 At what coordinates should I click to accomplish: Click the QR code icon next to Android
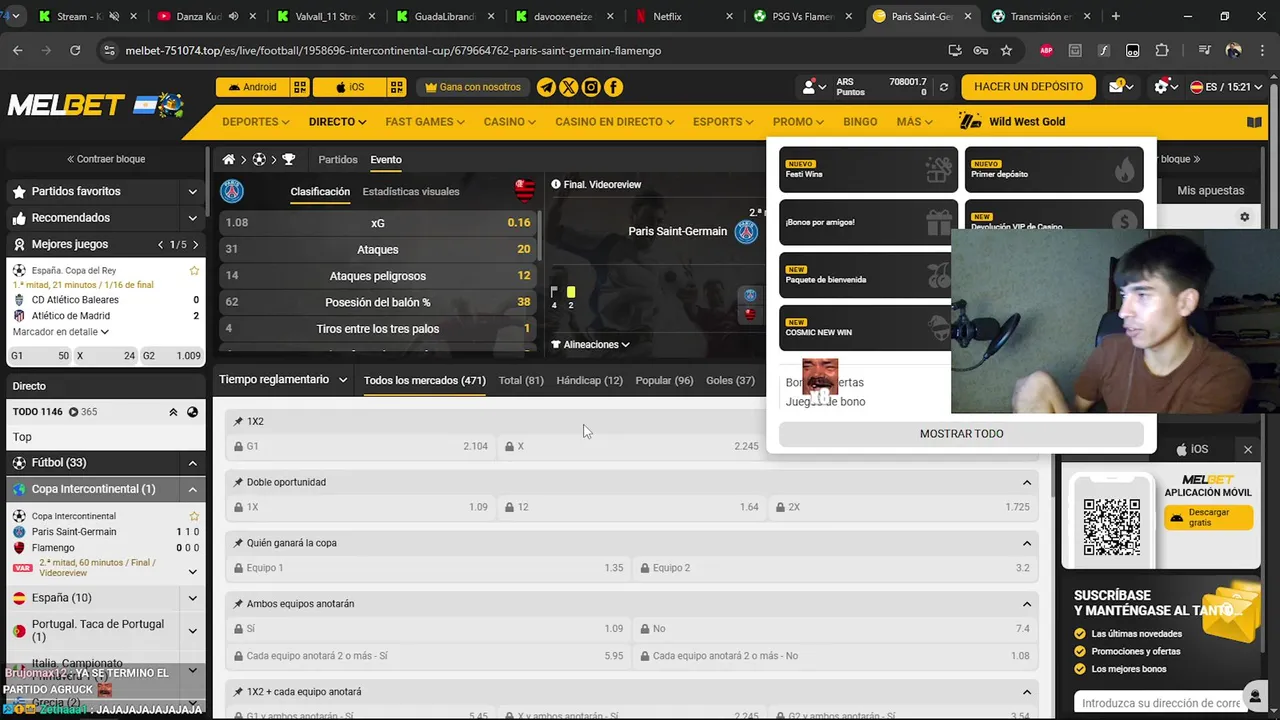pyautogui.click(x=300, y=87)
